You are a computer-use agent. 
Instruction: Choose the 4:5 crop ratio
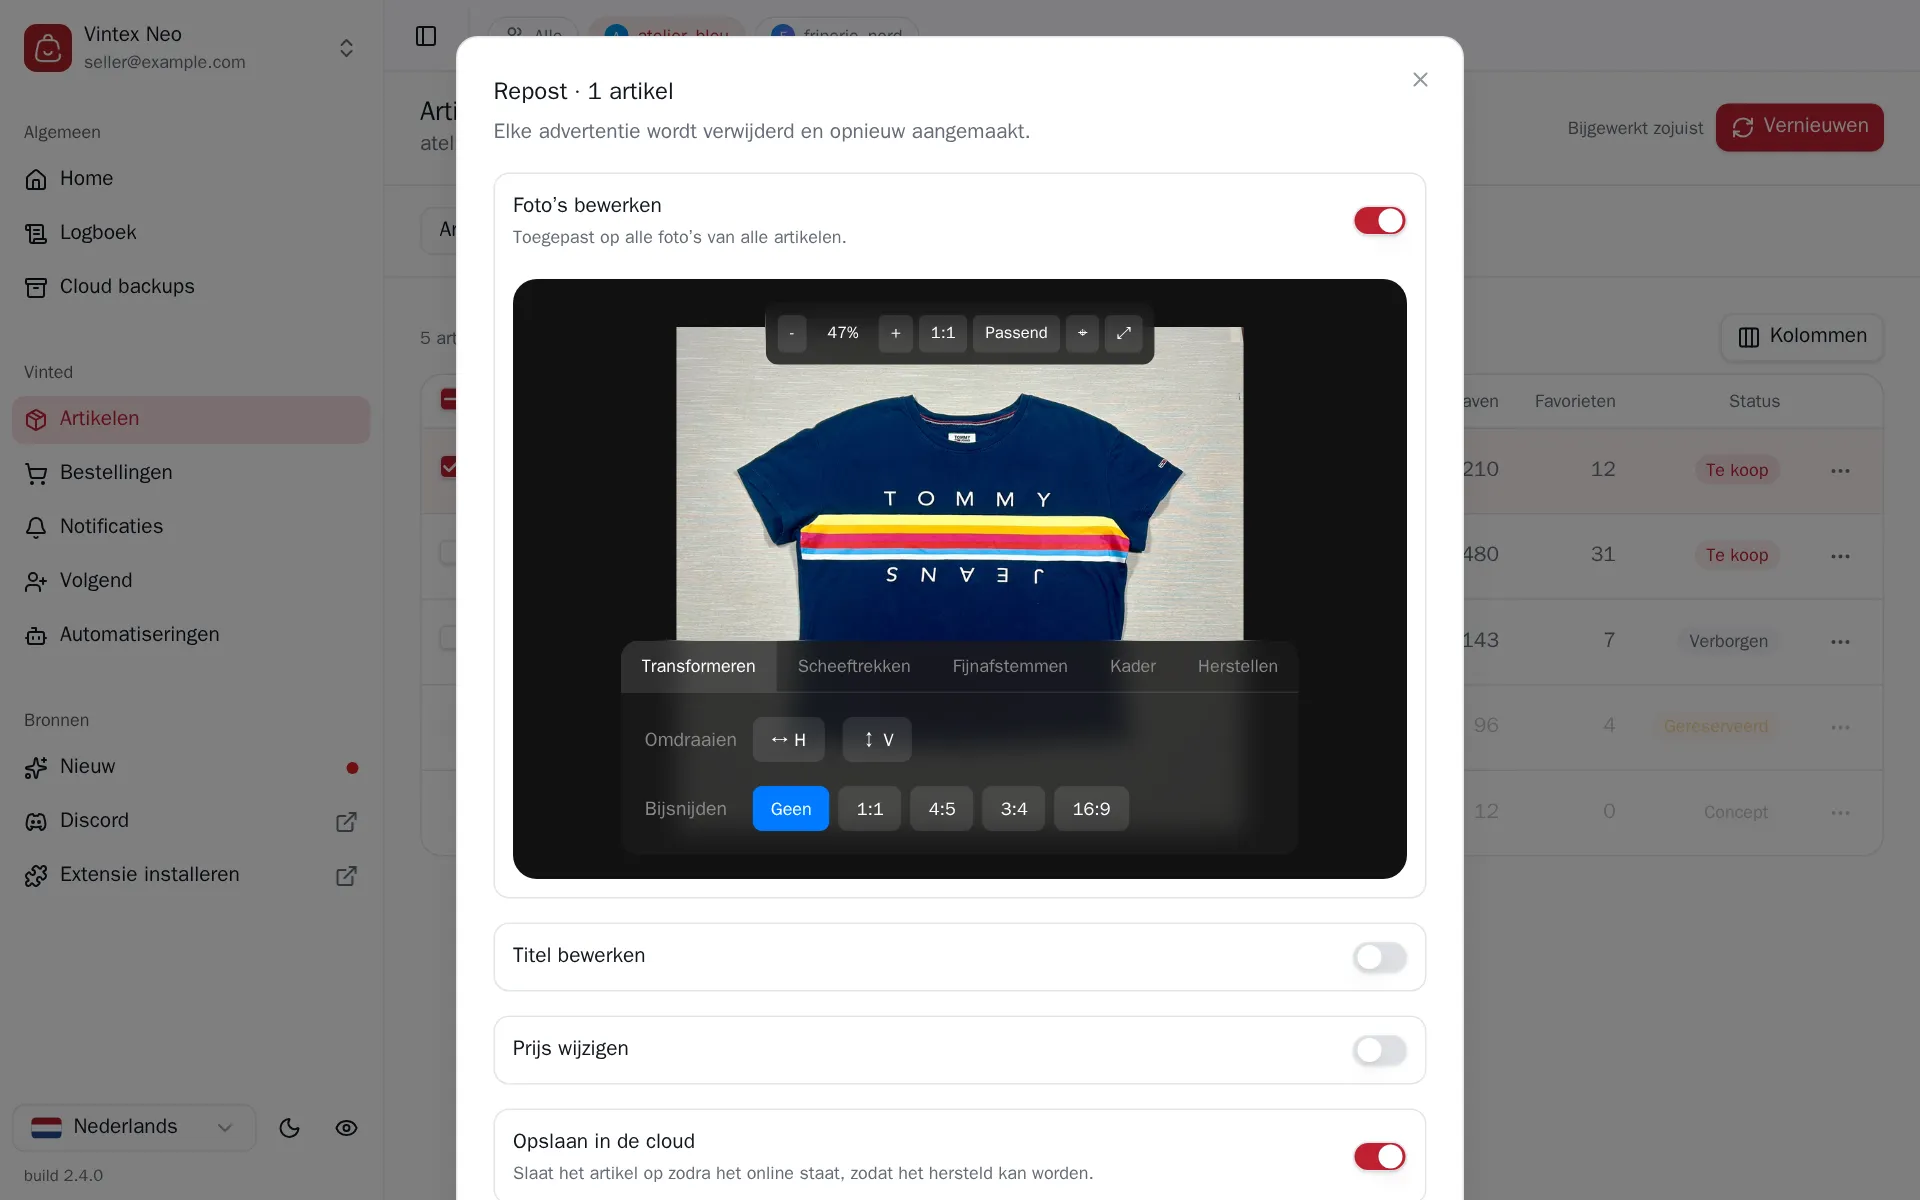point(942,809)
